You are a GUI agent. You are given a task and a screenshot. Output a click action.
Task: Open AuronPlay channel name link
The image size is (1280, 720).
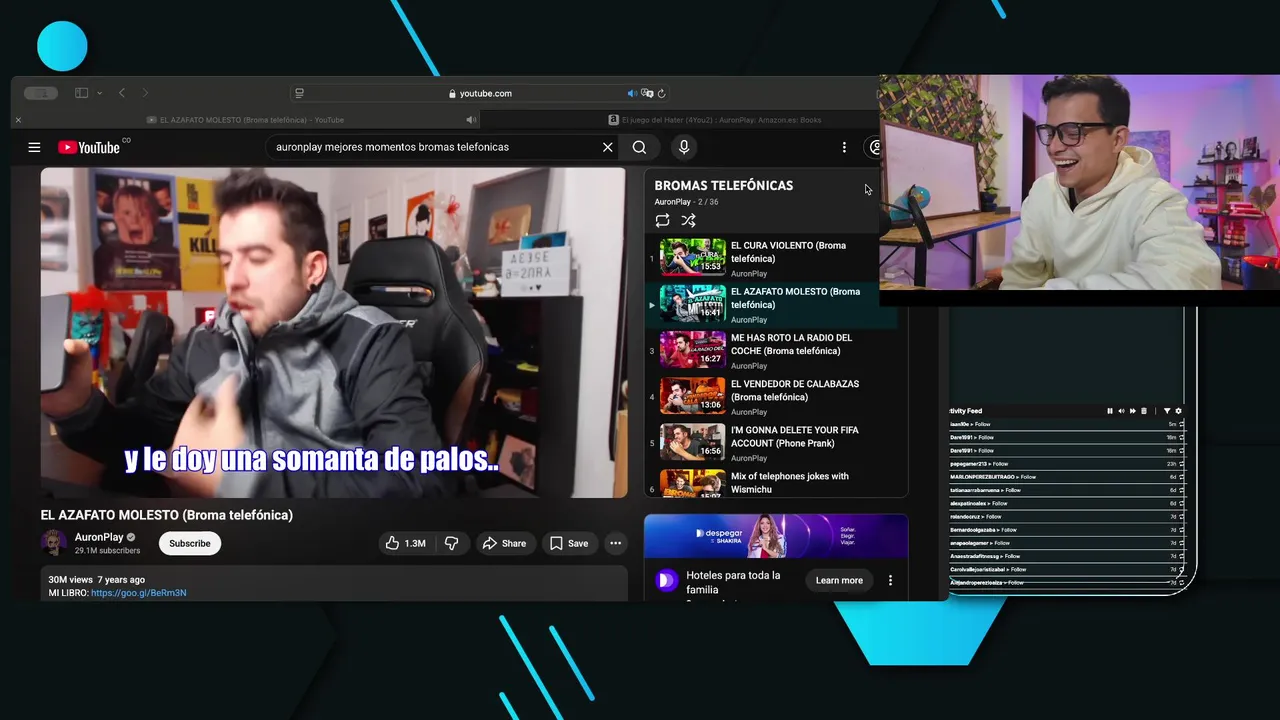point(99,537)
